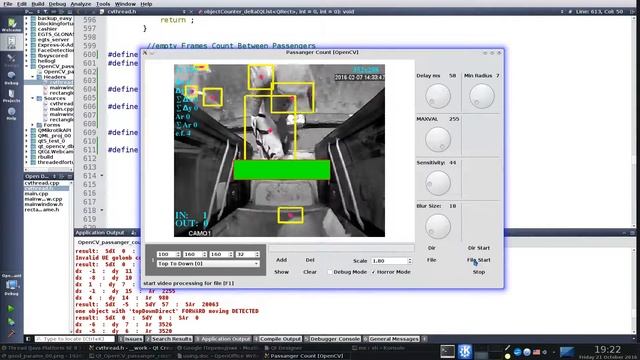
Task: Click the Clear button
Action: (x=310, y=272)
